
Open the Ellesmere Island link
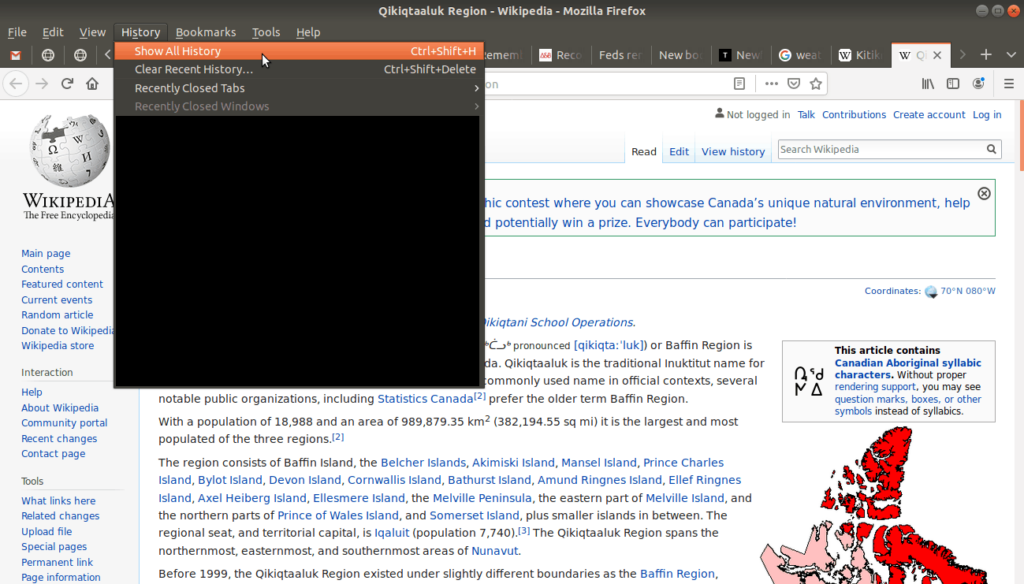click(x=359, y=498)
